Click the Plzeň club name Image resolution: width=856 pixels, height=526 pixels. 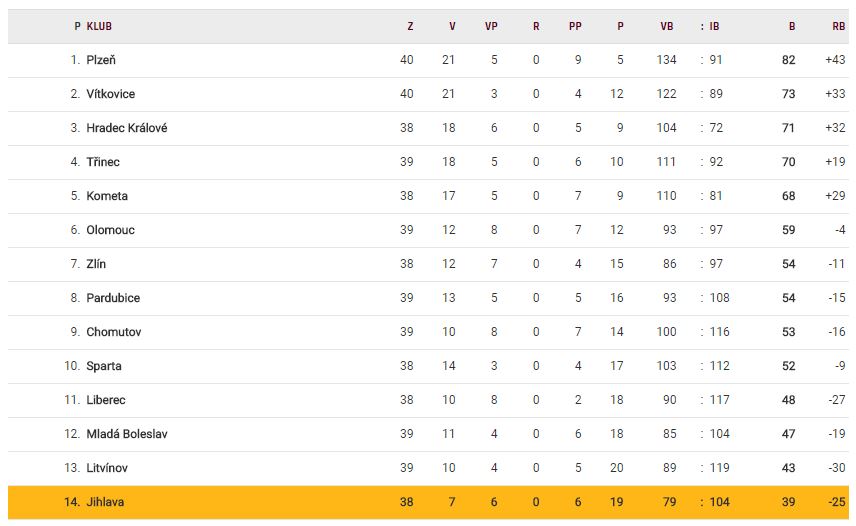click(x=101, y=60)
